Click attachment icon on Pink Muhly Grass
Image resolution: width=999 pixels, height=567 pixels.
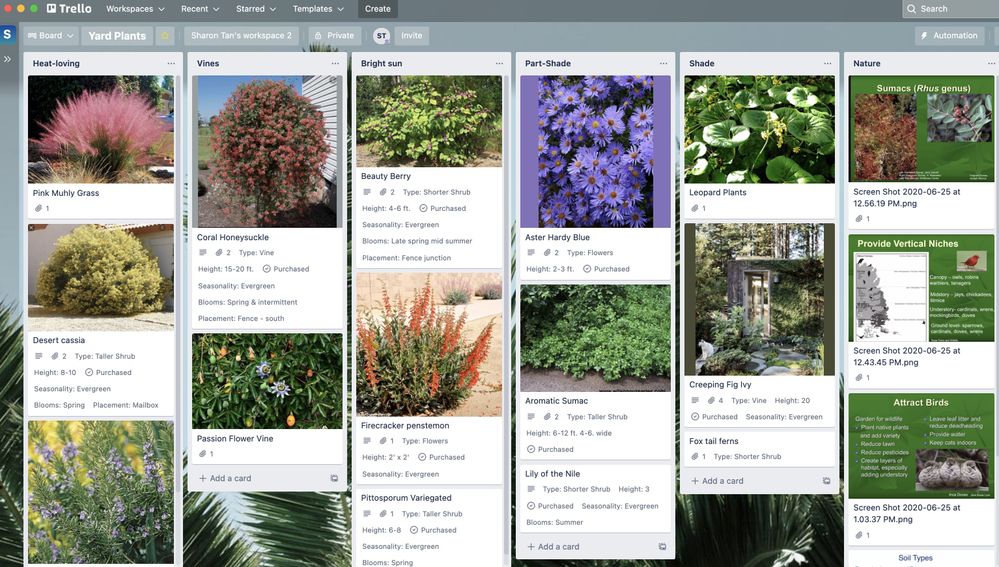pos(38,208)
